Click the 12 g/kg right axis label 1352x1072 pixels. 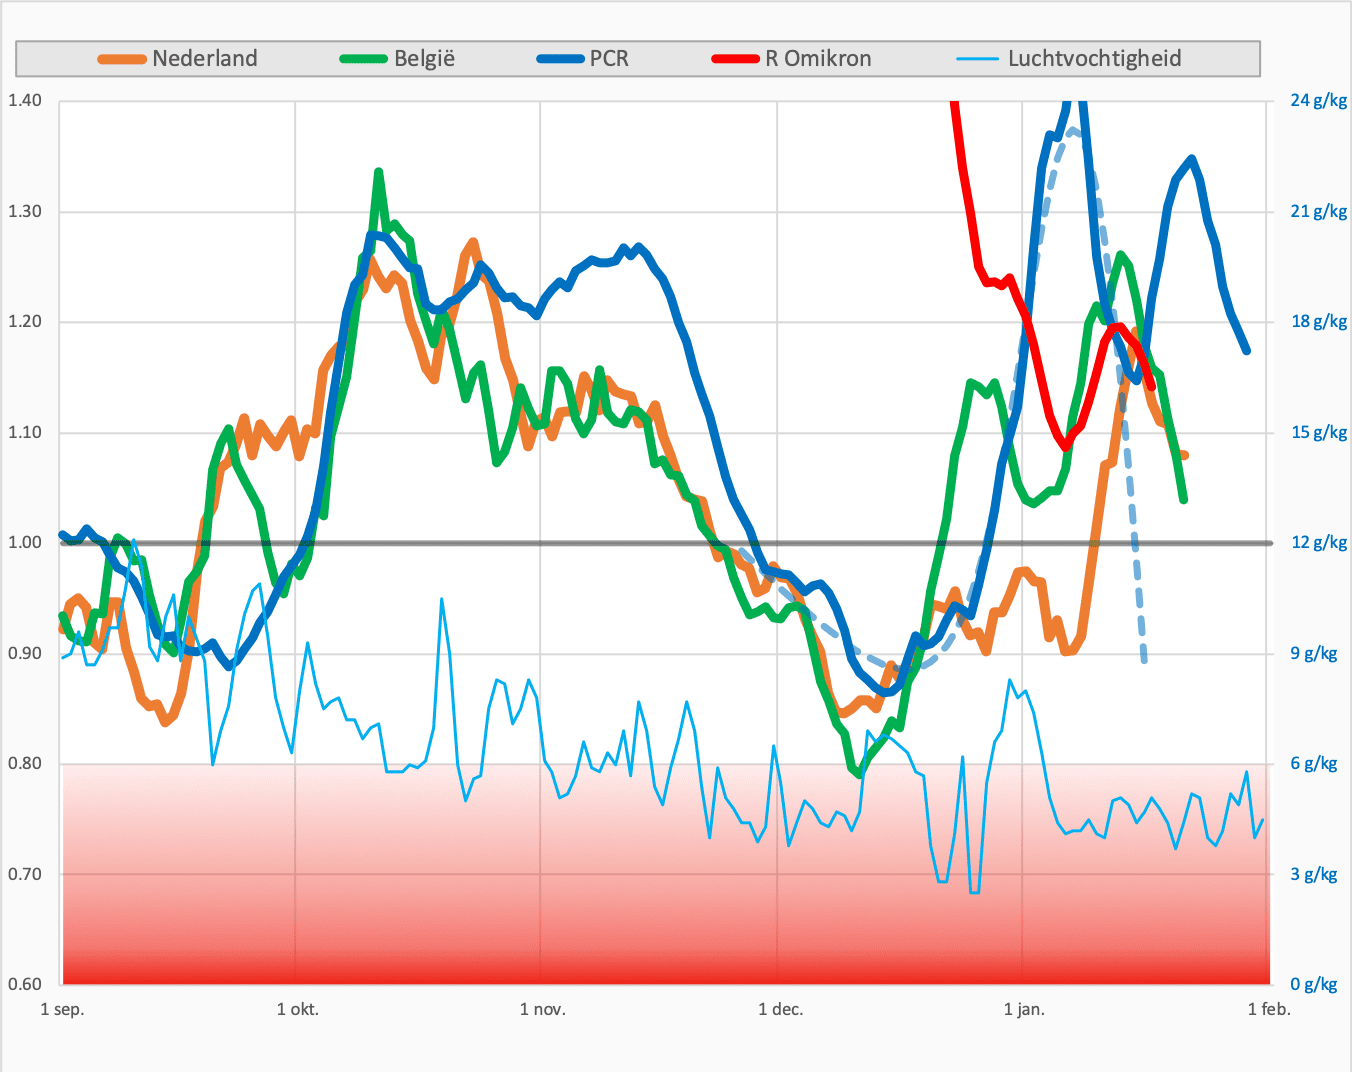pos(1318,543)
